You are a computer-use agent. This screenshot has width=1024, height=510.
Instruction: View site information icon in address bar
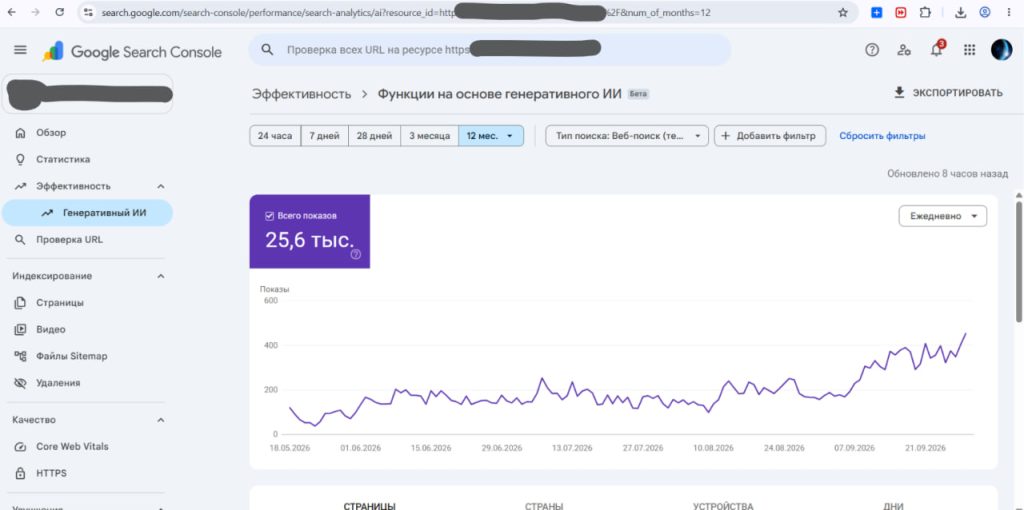(x=88, y=12)
